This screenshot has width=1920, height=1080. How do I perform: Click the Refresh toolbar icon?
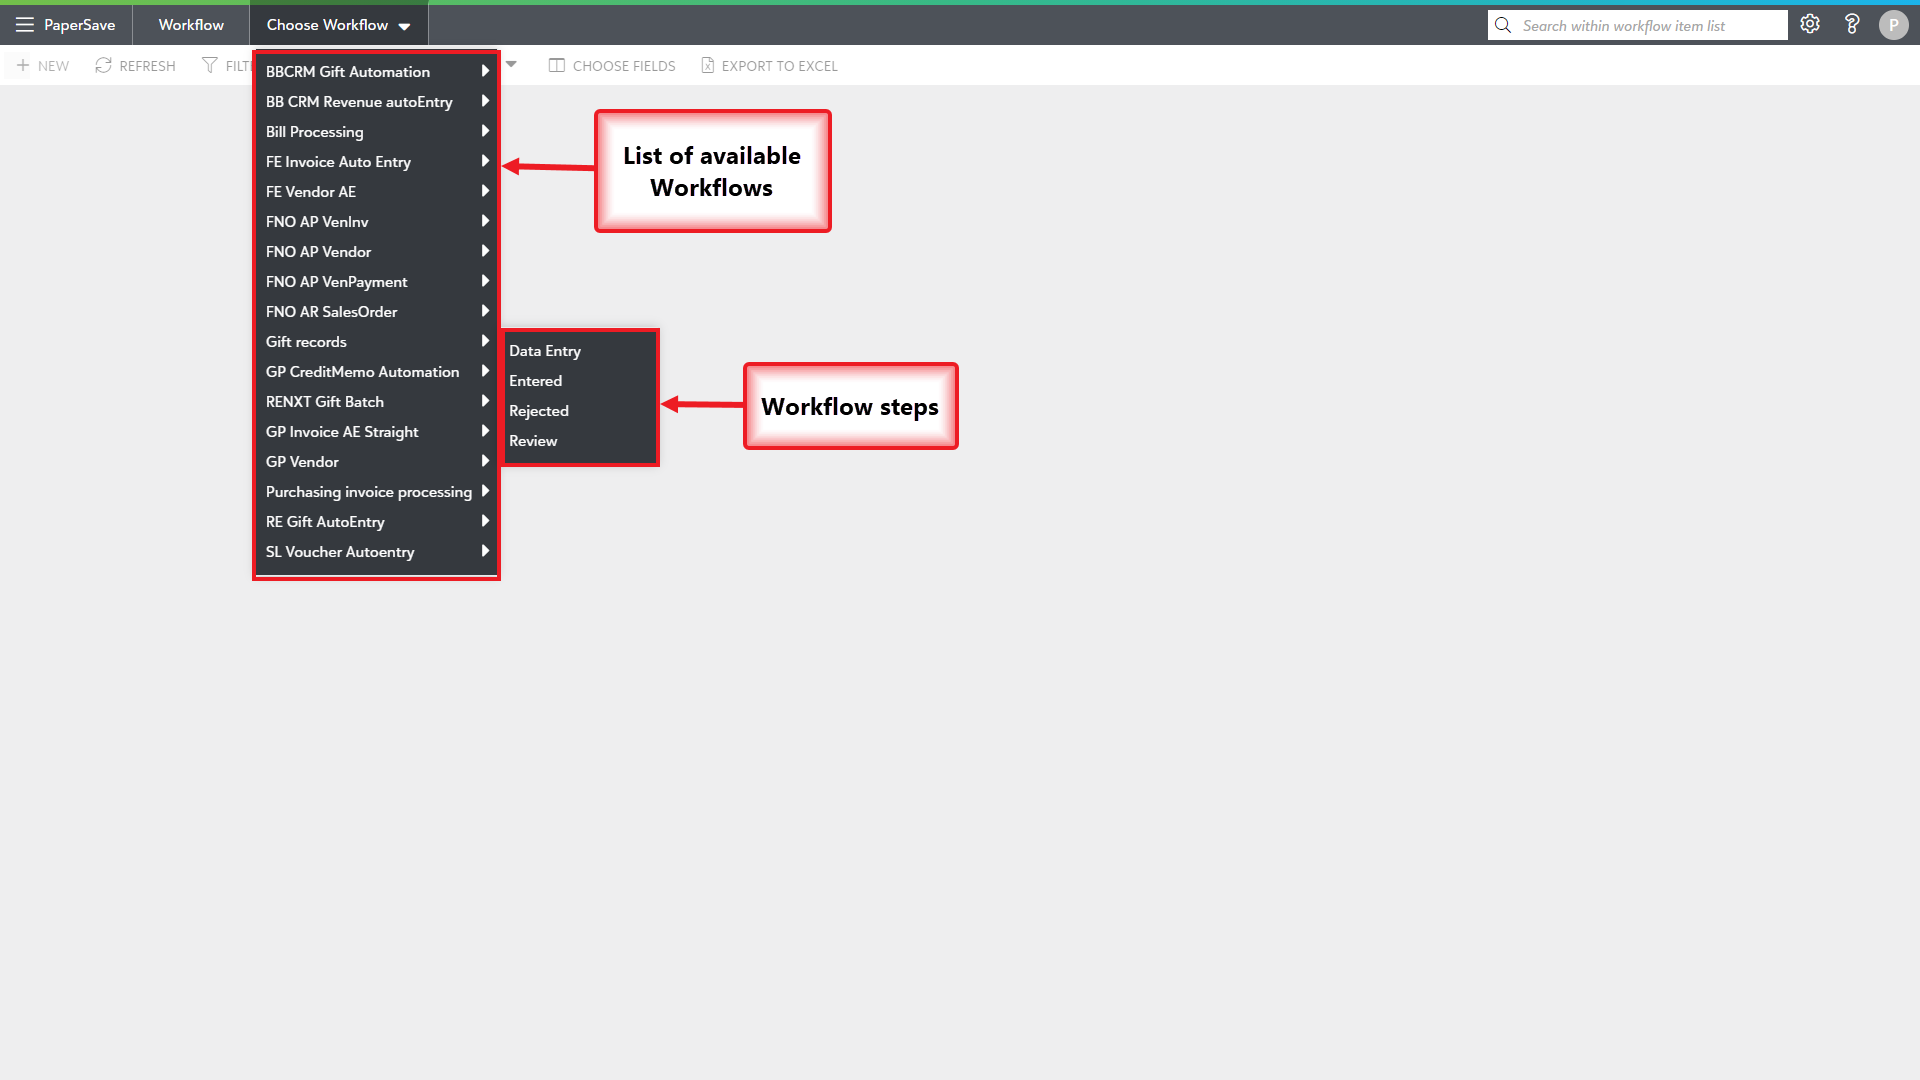103,66
